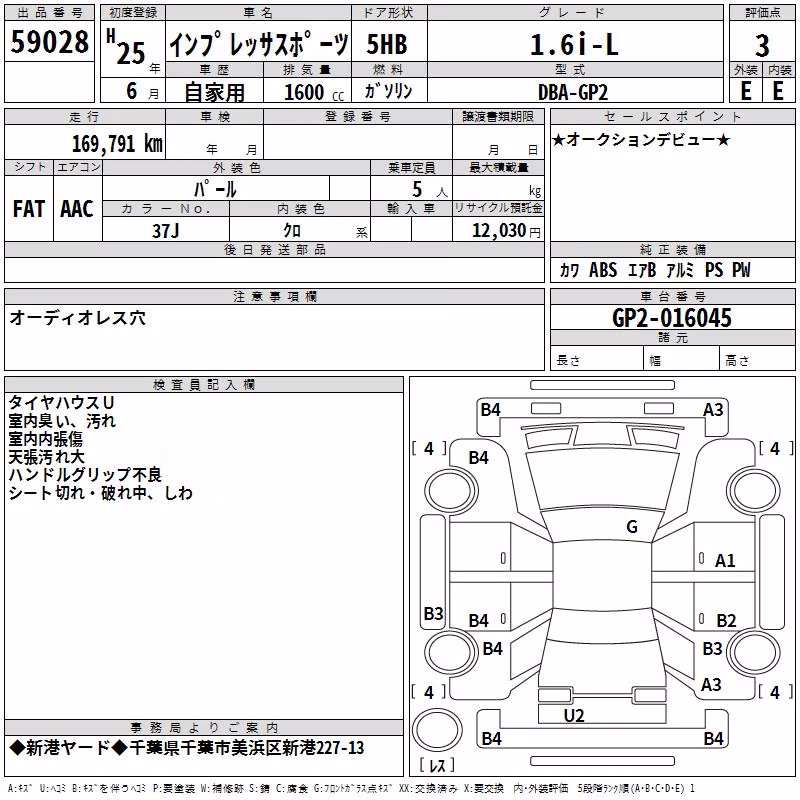Select chassis number GP2-016045
The width and height of the screenshot is (800, 800).
pyautogui.click(x=671, y=318)
